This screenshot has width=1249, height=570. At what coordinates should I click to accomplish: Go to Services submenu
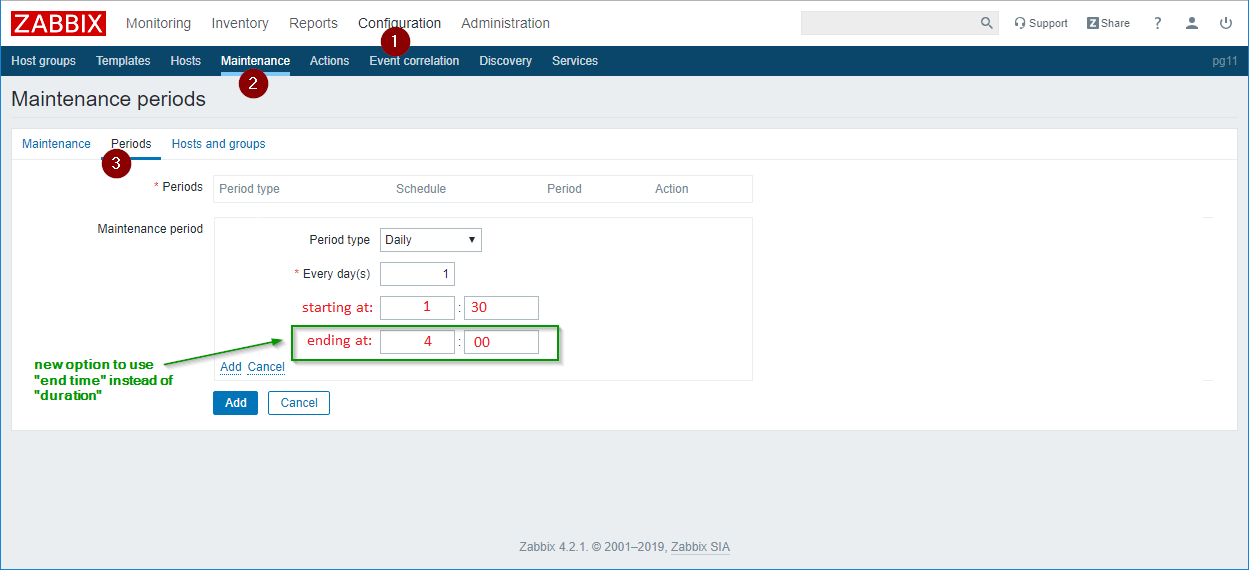[575, 61]
